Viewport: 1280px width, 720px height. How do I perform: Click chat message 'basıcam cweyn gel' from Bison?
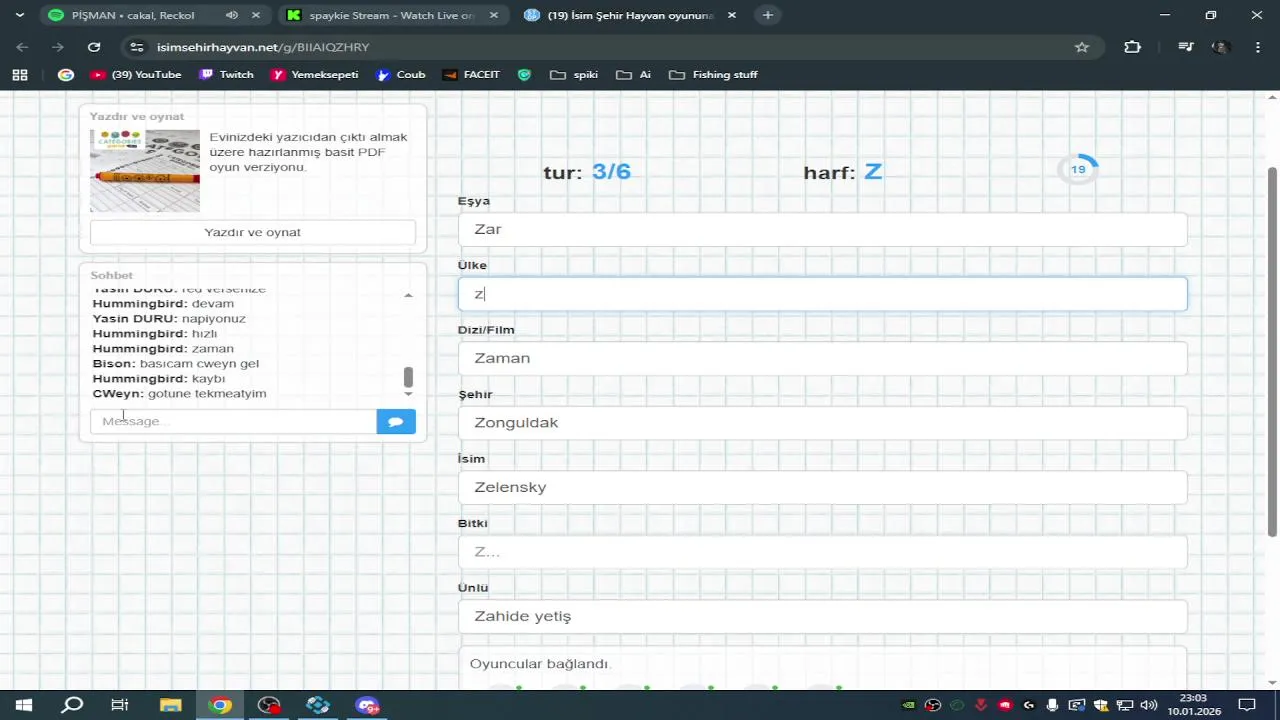[199, 364]
